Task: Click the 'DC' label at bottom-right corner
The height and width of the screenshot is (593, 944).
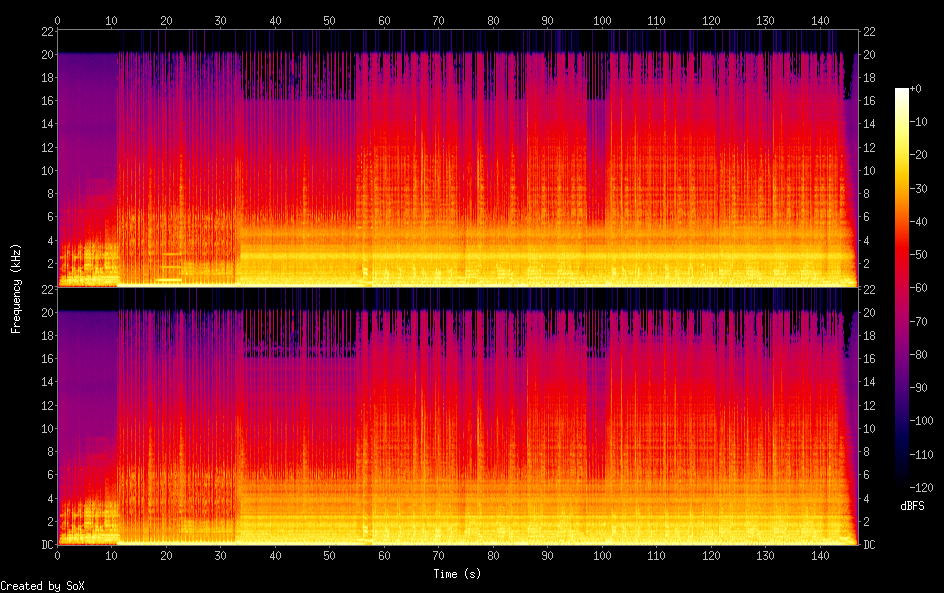Action: click(x=869, y=545)
